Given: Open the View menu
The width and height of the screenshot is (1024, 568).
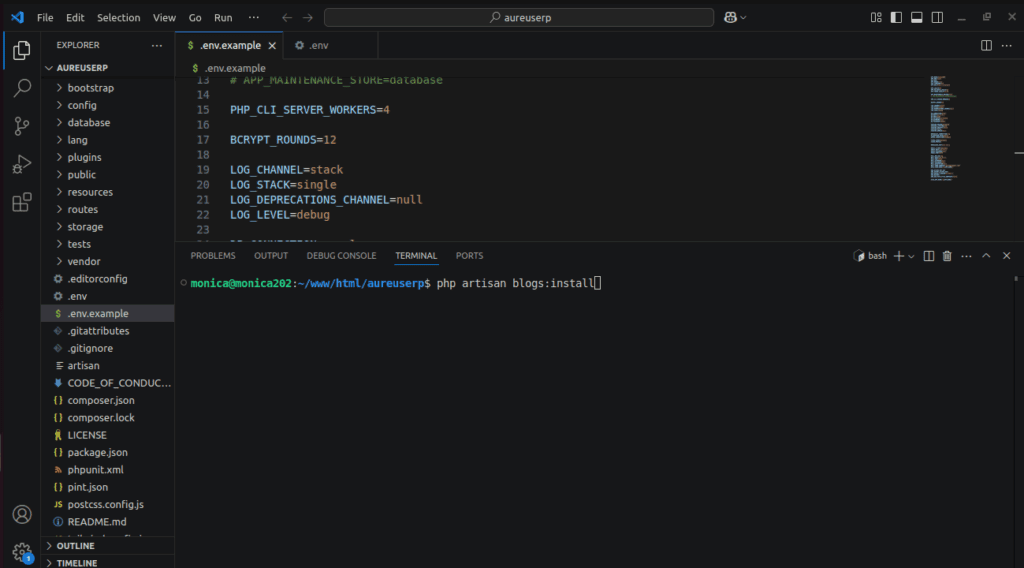Looking at the screenshot, I should tap(164, 18).
